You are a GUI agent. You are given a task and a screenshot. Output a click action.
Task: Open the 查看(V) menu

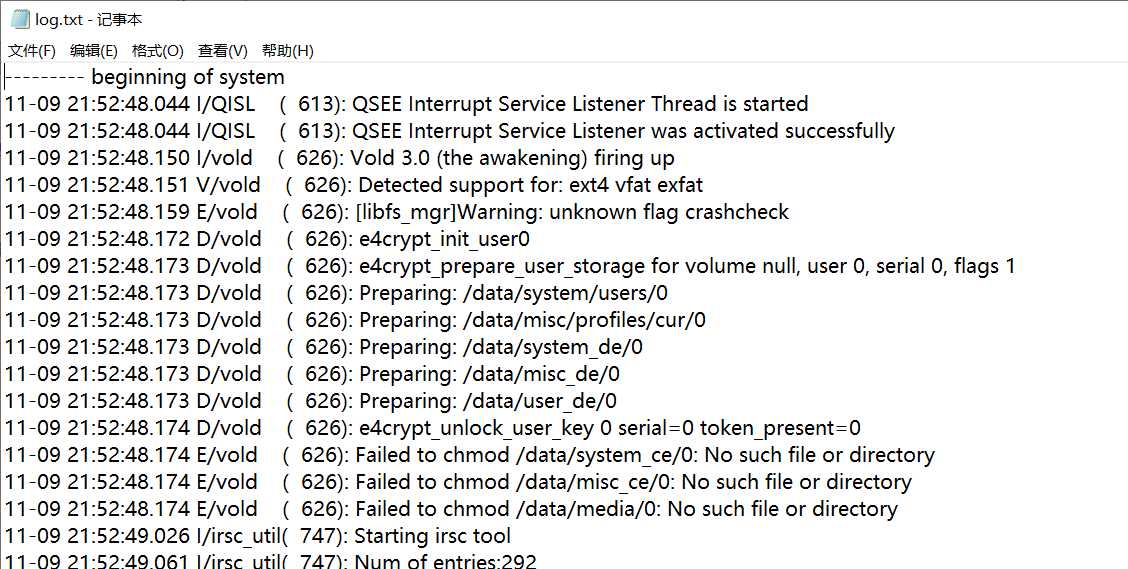pyautogui.click(x=222, y=51)
